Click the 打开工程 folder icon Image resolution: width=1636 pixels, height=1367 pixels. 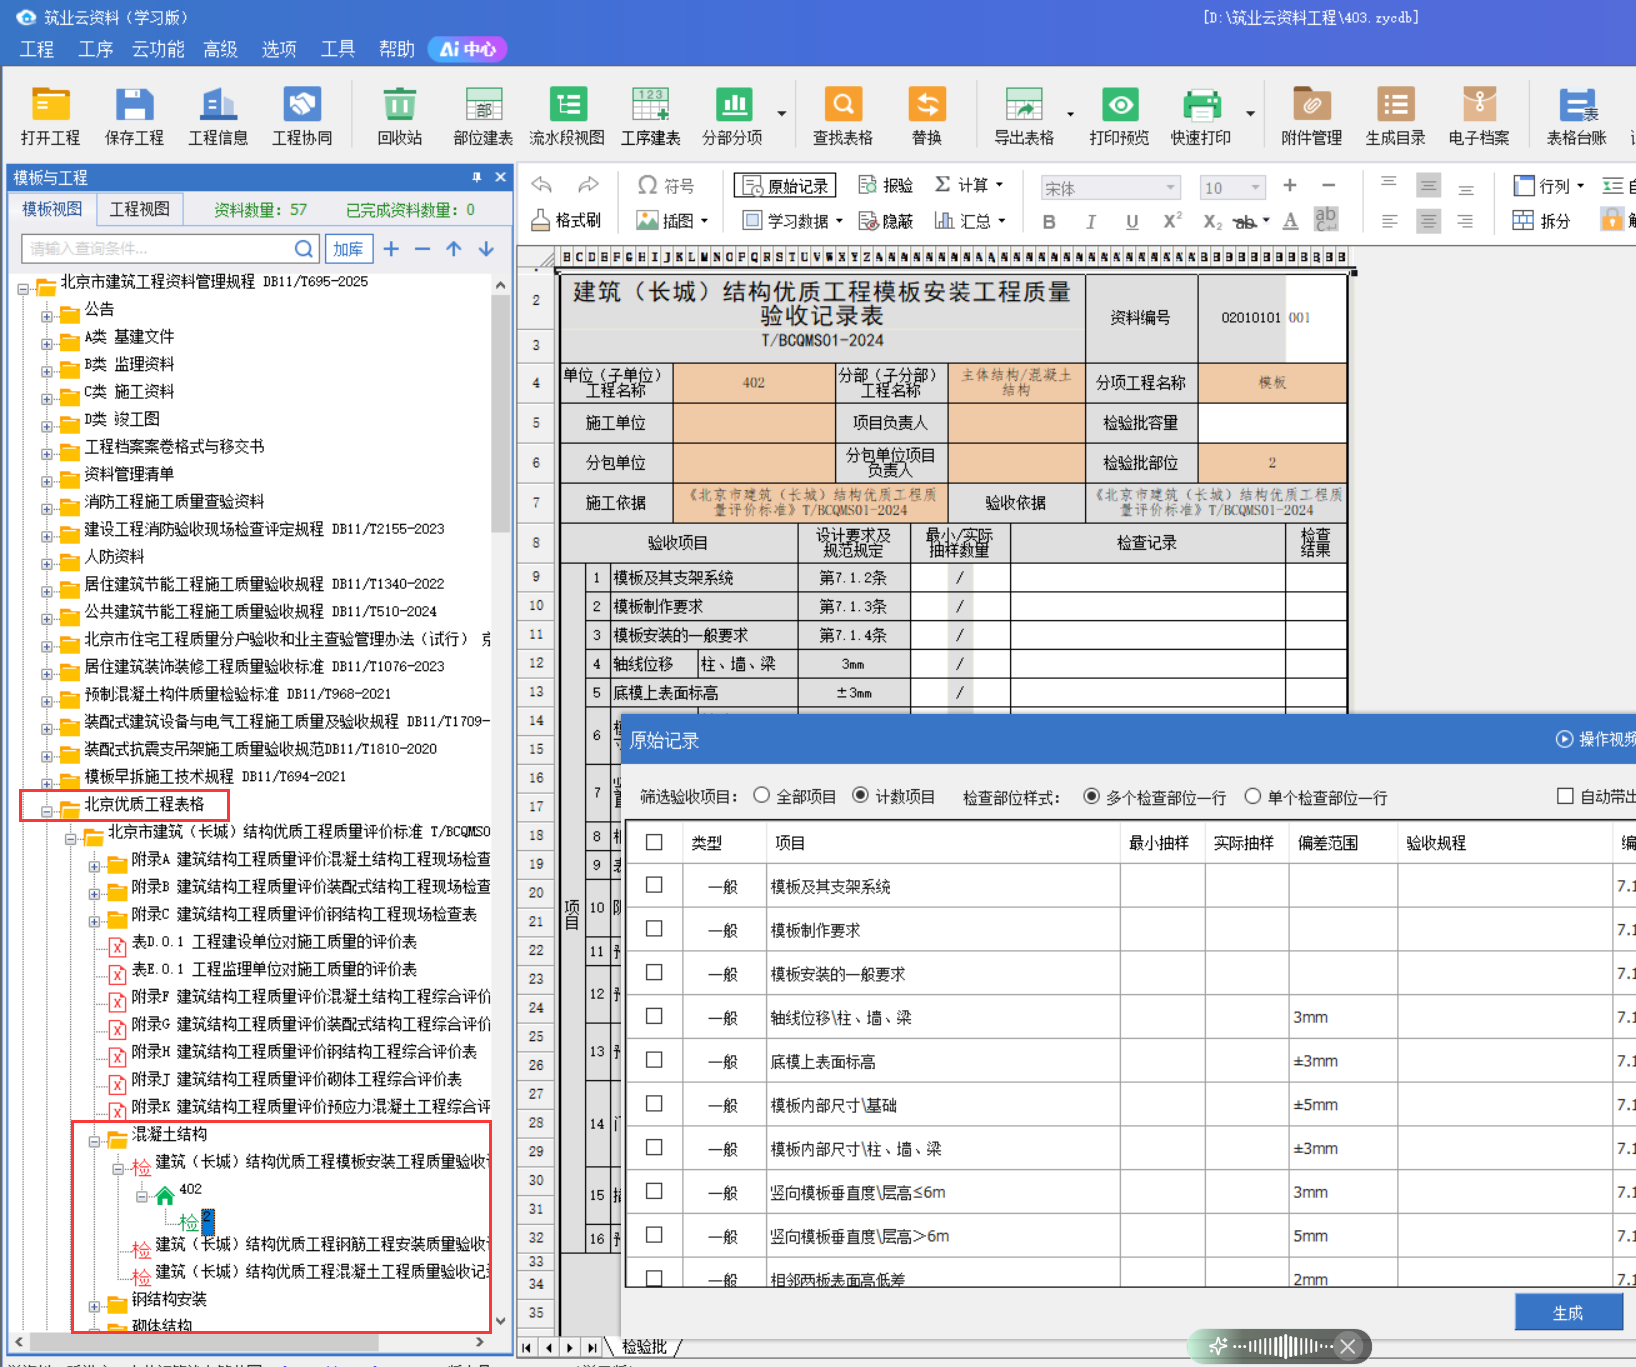(50, 105)
